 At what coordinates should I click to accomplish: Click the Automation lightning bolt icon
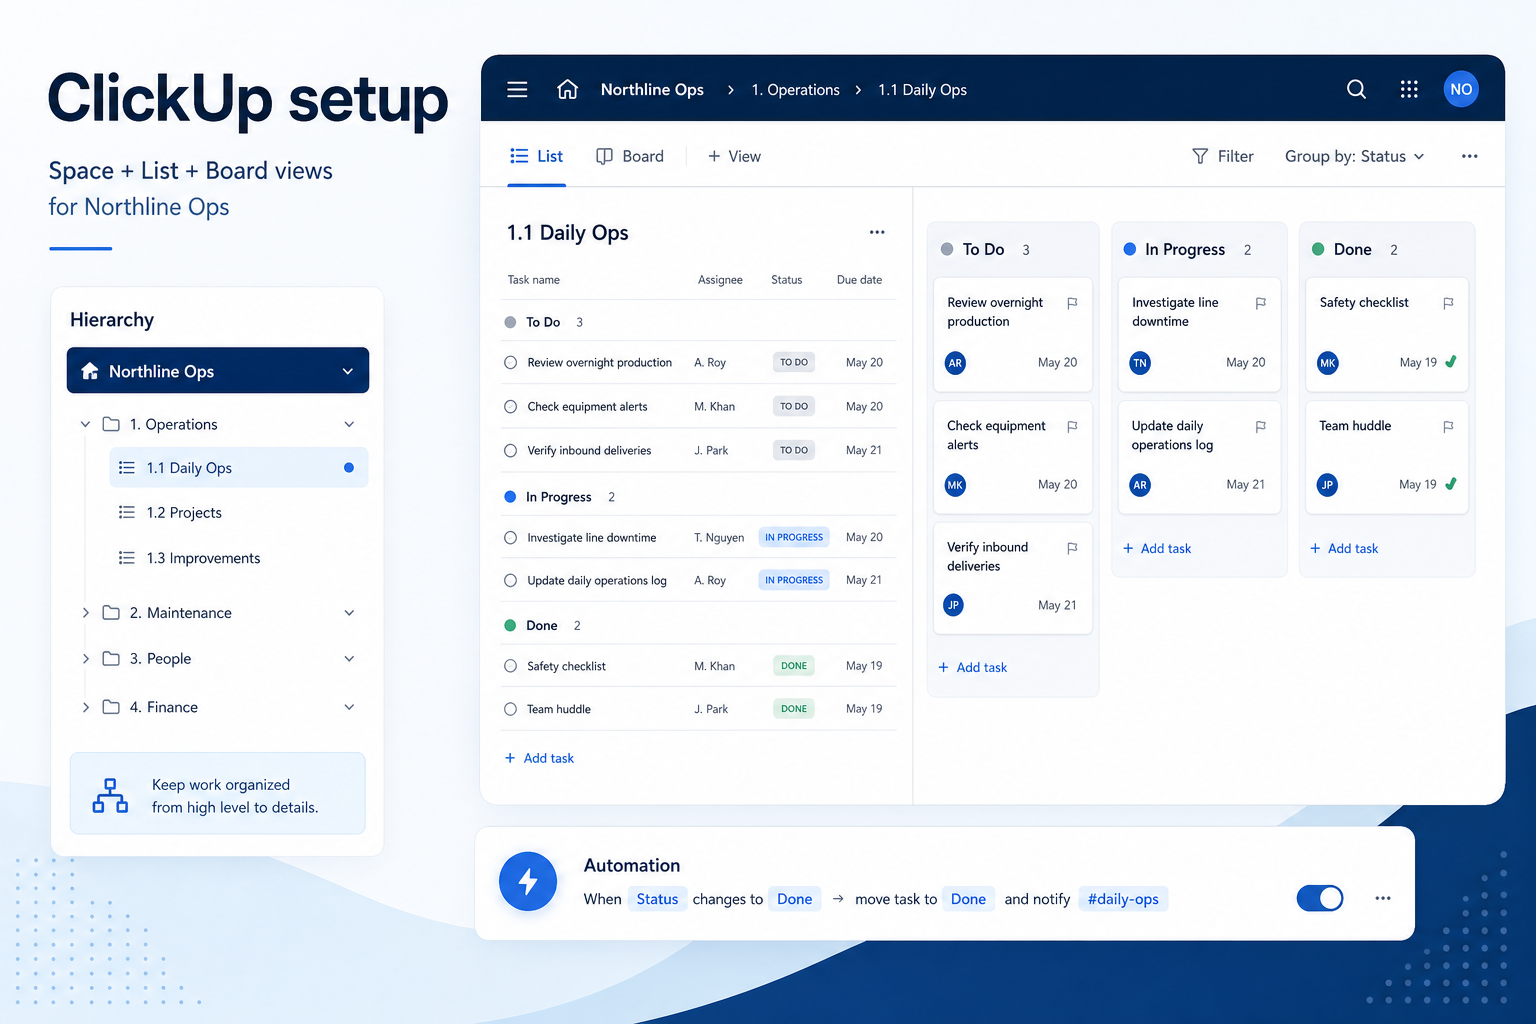click(528, 881)
